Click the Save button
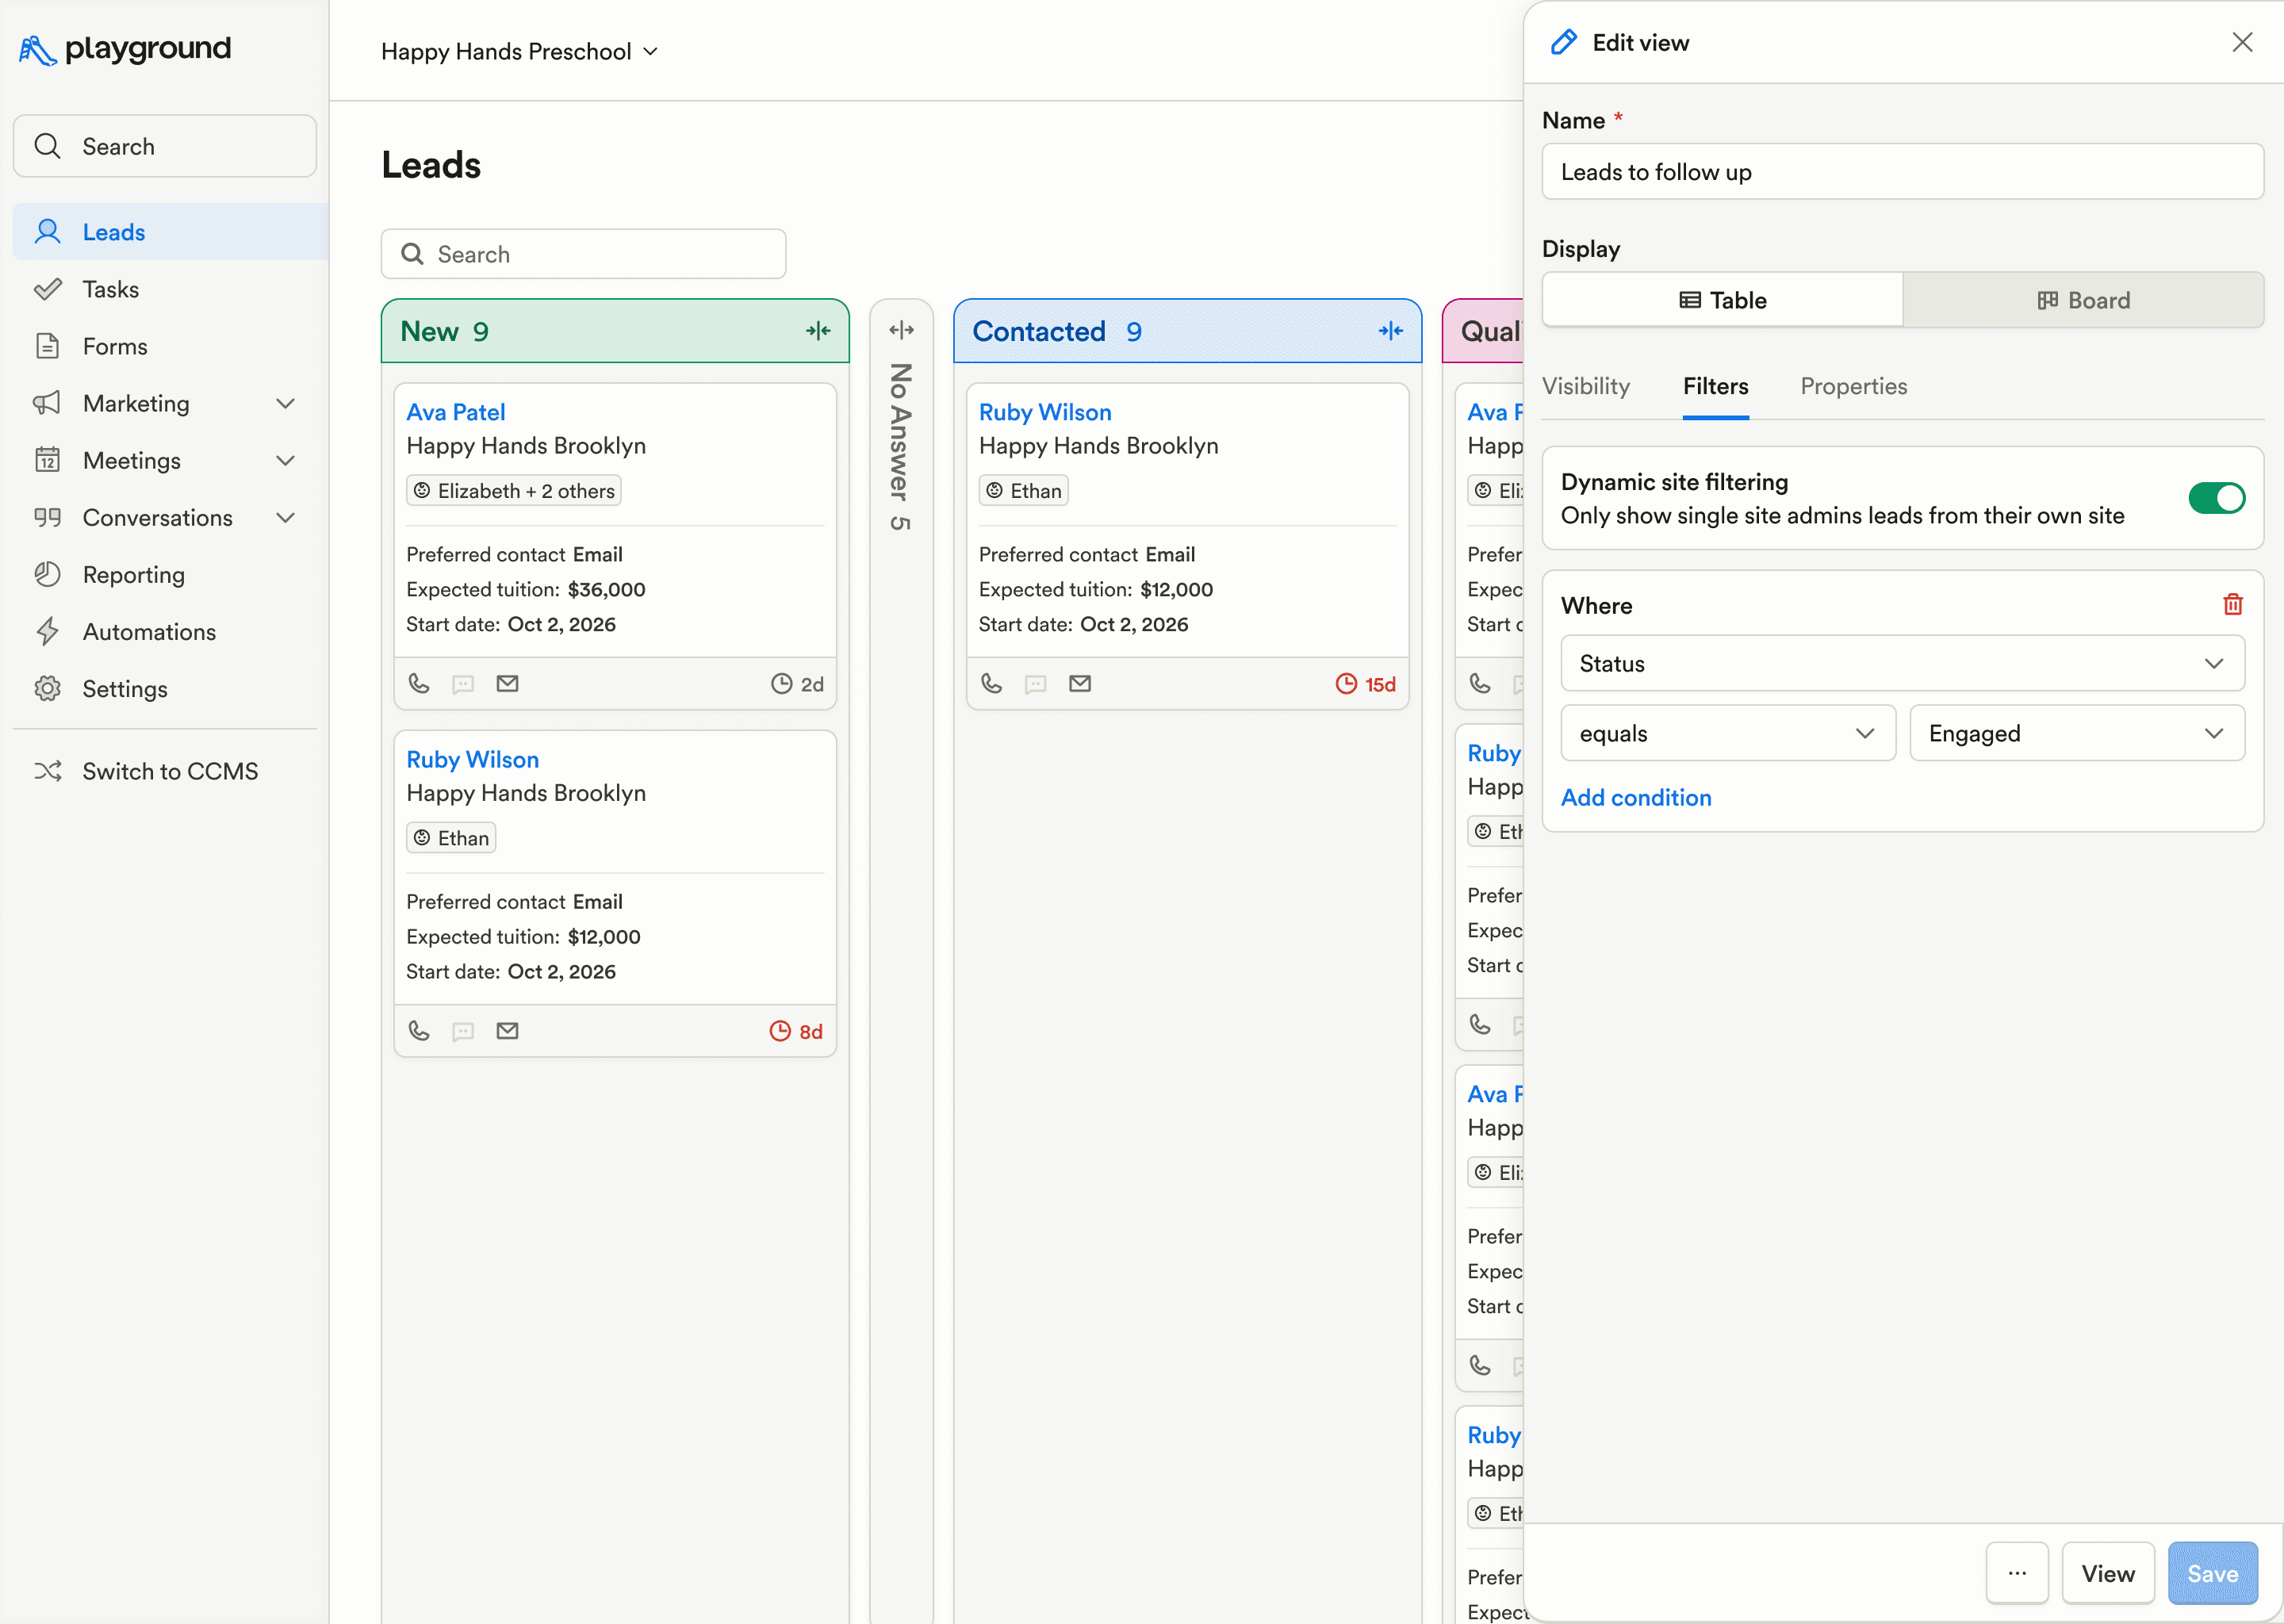 click(2212, 1573)
